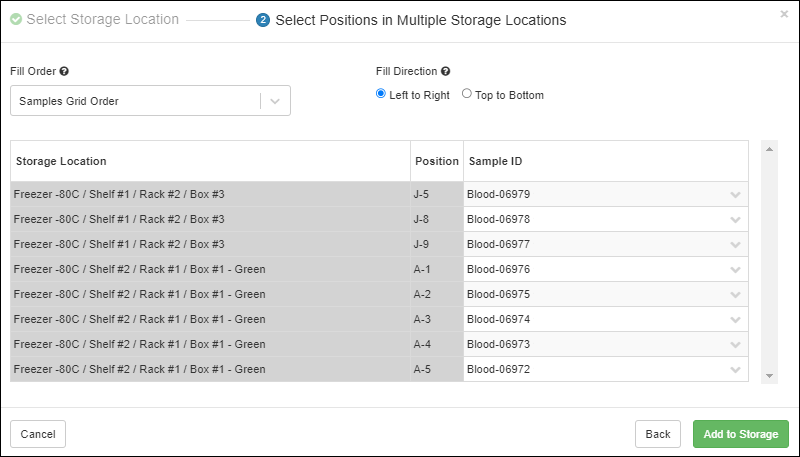Viewport: 800px width, 457px height.
Task: Open the Blood-06972 sample ID dropdown
Action: point(736,370)
